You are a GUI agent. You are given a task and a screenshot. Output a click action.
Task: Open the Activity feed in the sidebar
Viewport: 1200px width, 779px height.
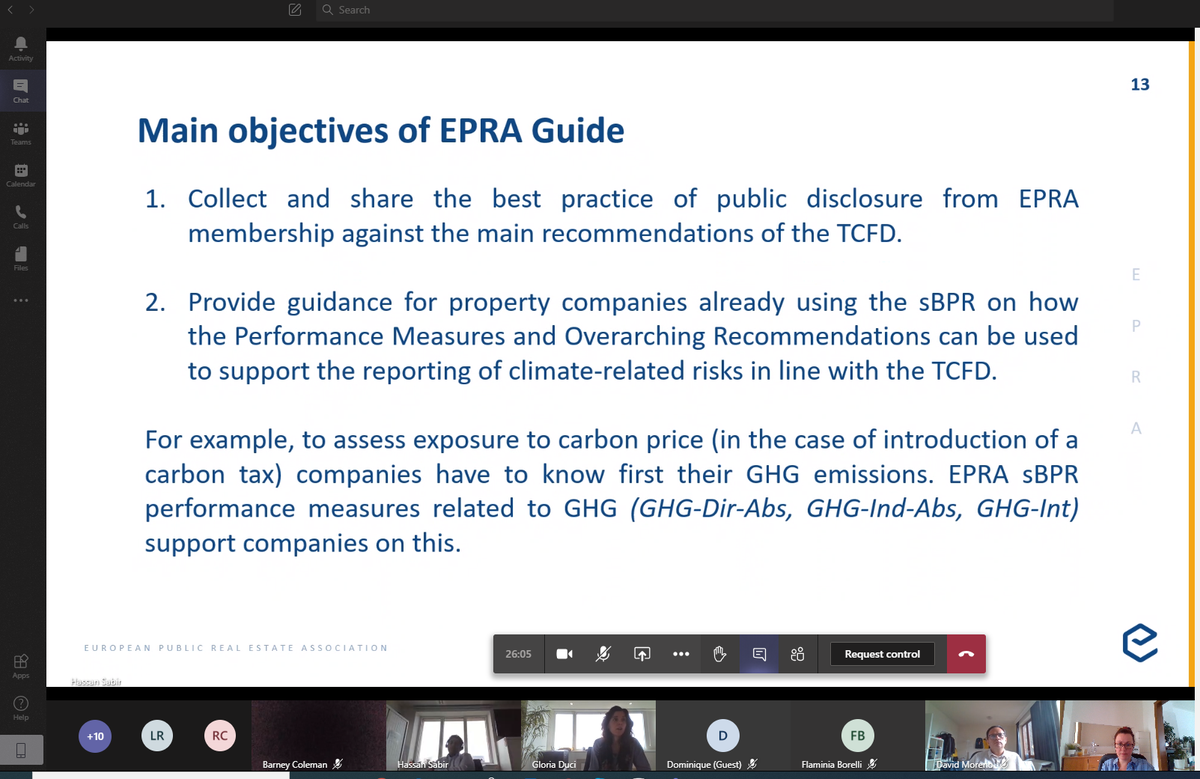pos(20,48)
